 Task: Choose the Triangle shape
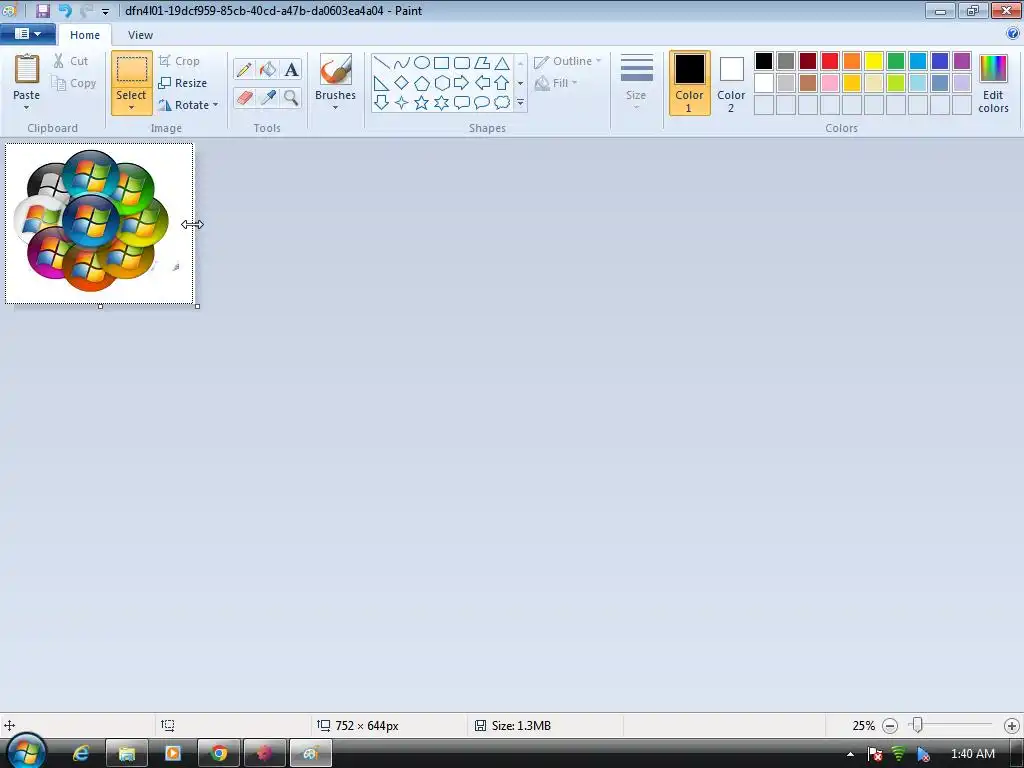502,63
